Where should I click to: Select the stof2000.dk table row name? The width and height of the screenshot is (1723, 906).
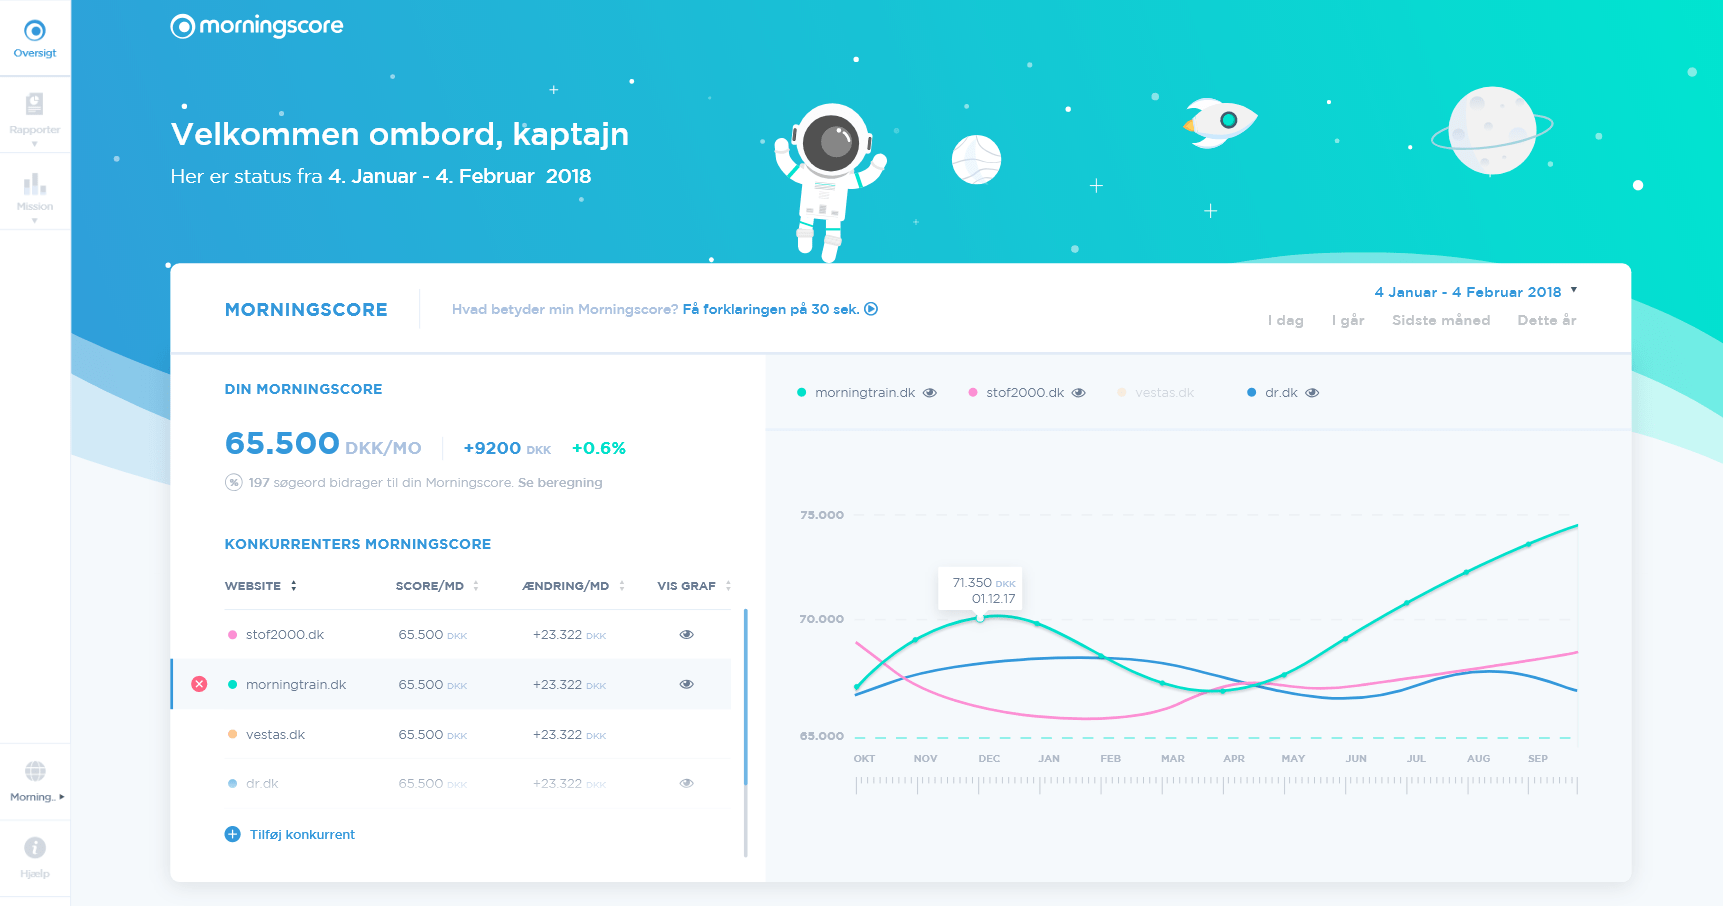[x=285, y=634]
